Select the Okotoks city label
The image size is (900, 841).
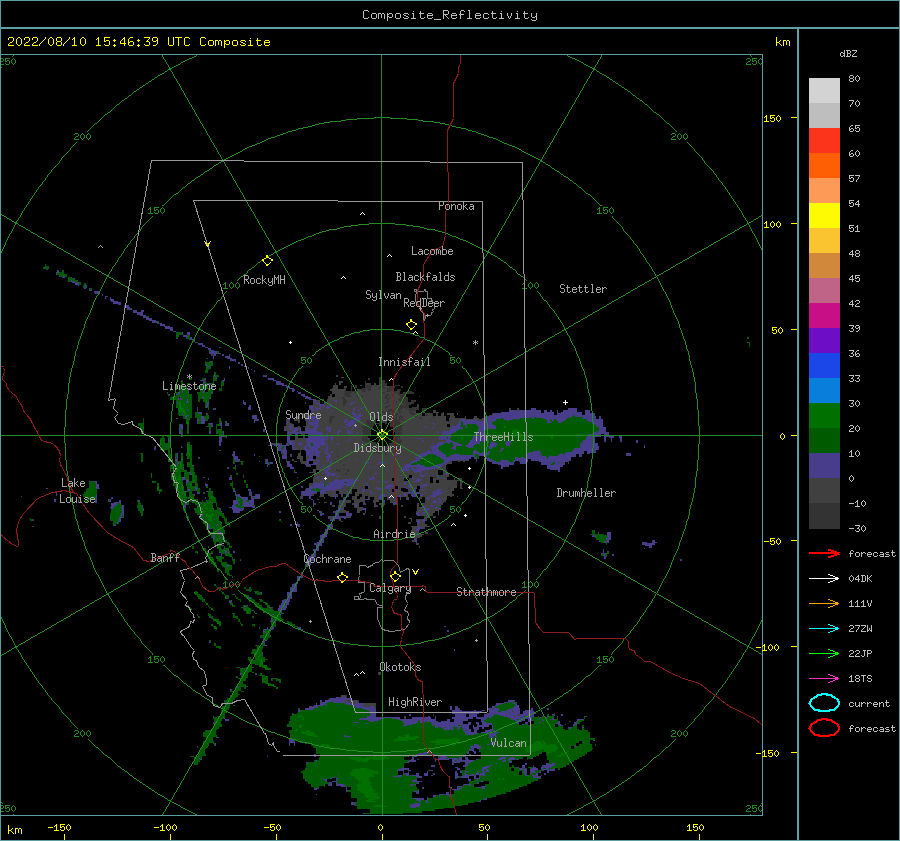[x=400, y=667]
